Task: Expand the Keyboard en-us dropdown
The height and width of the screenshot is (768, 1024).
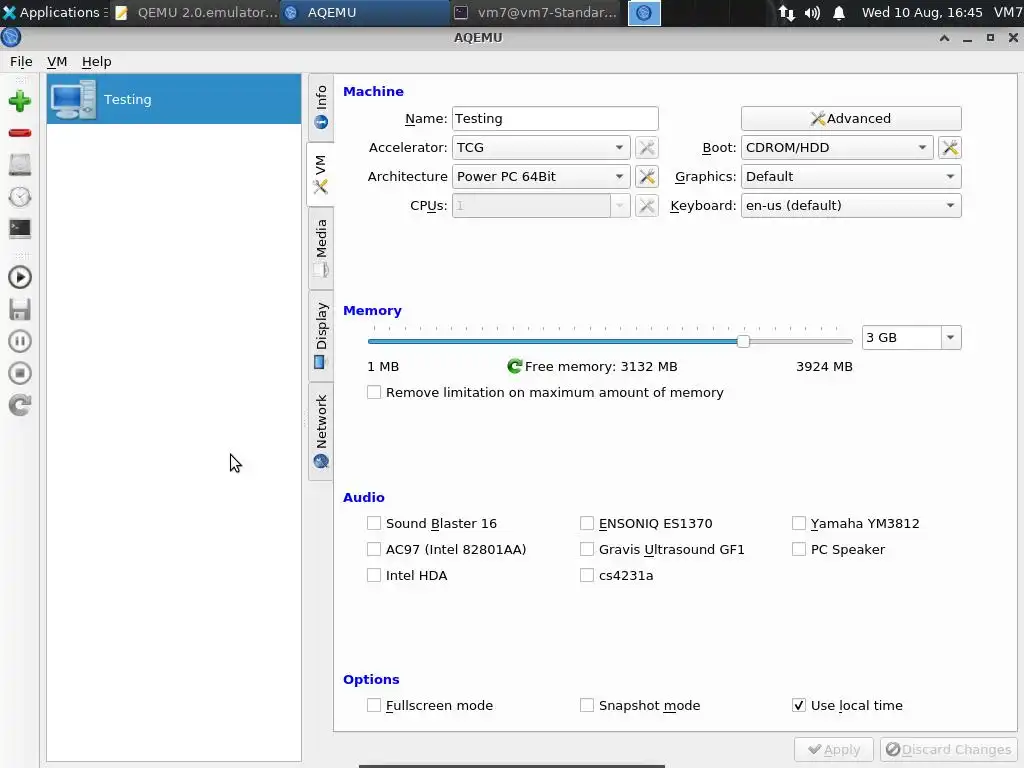Action: [x=851, y=206]
